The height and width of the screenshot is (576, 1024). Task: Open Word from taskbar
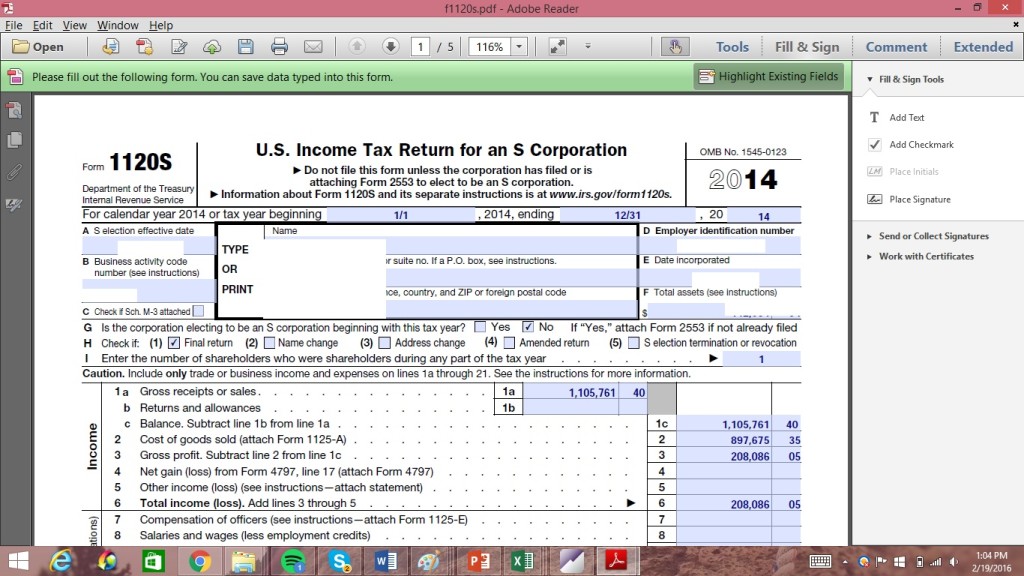pyautogui.click(x=385, y=561)
